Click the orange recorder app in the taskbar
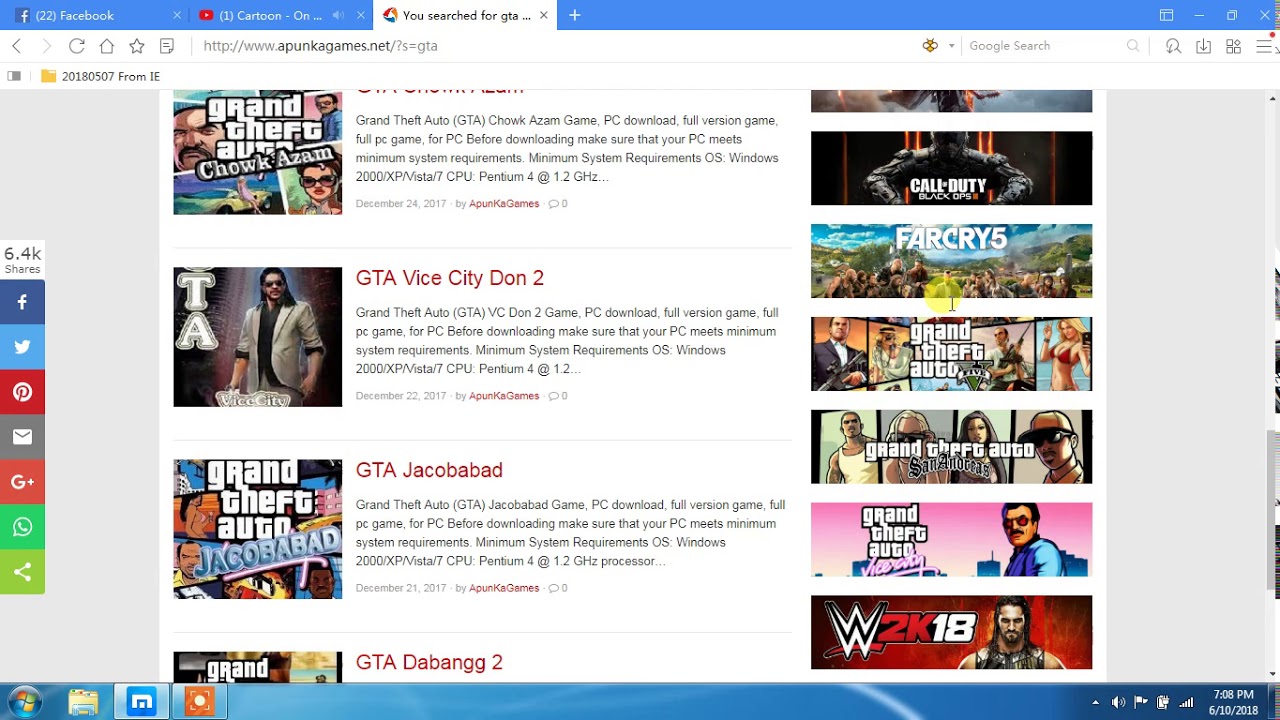Image resolution: width=1280 pixels, height=720 pixels. [x=200, y=702]
